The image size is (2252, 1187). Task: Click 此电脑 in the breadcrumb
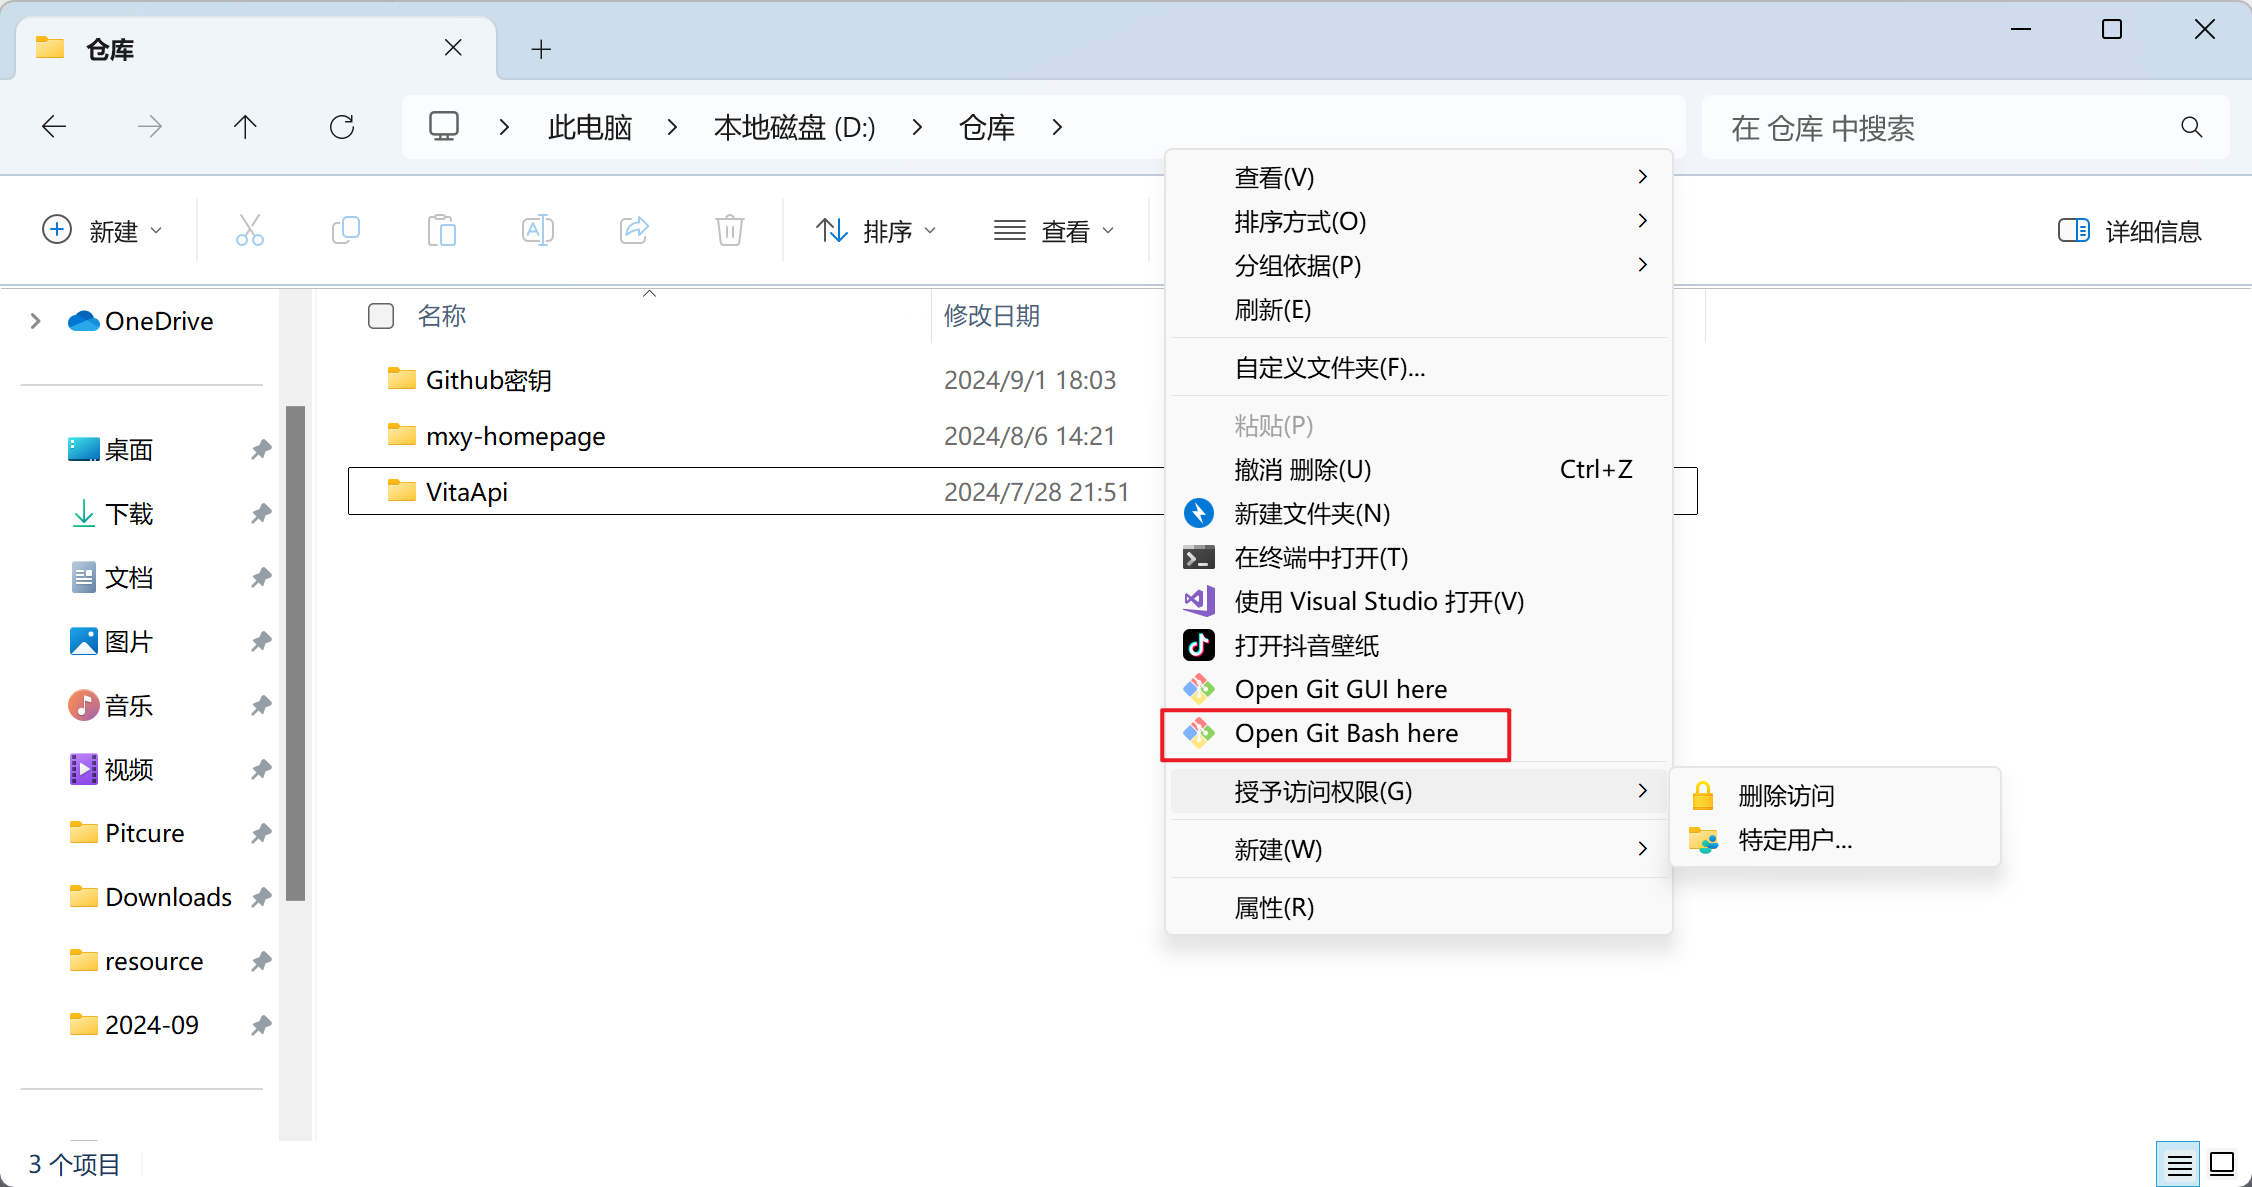coord(590,127)
